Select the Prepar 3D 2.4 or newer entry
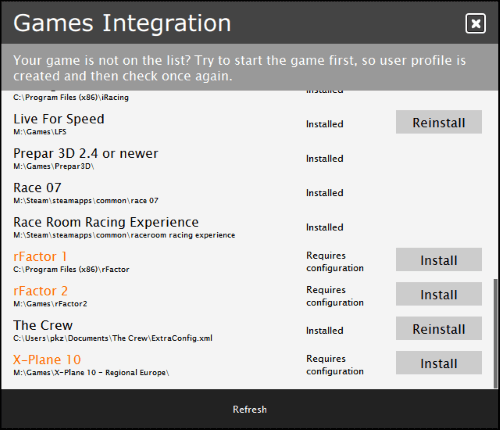 (x=86, y=154)
